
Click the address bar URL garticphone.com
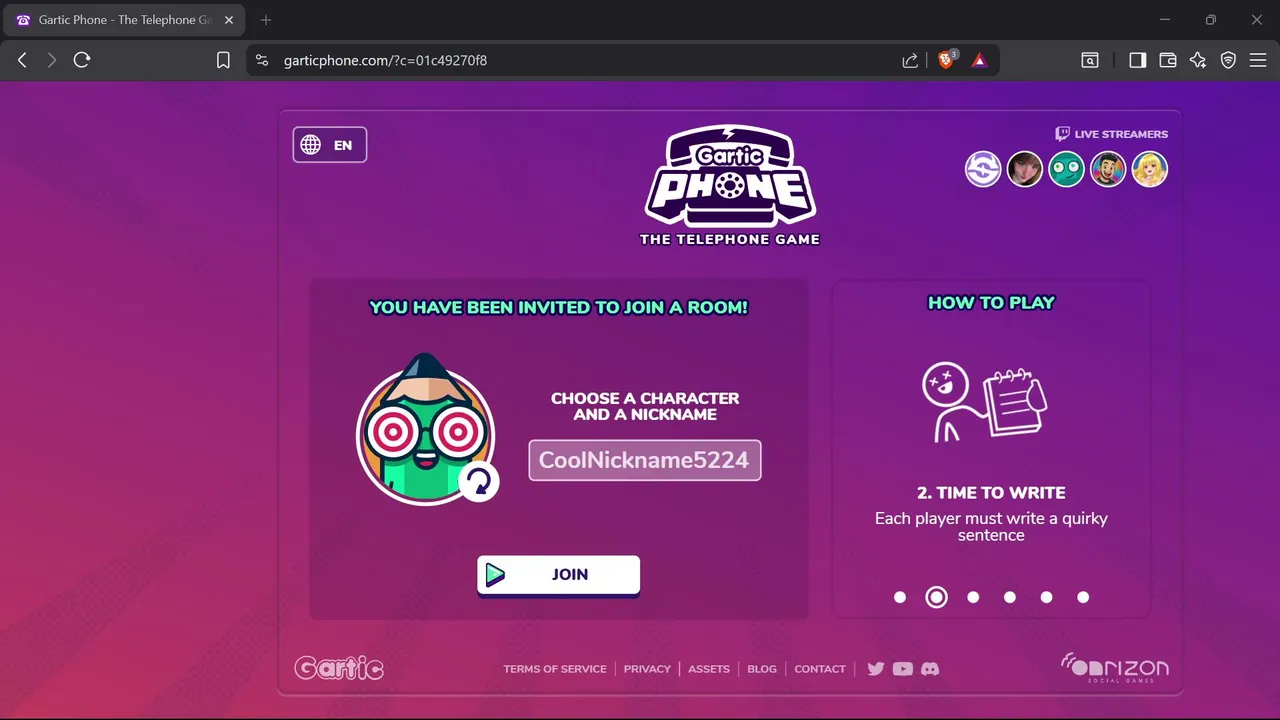coord(385,60)
